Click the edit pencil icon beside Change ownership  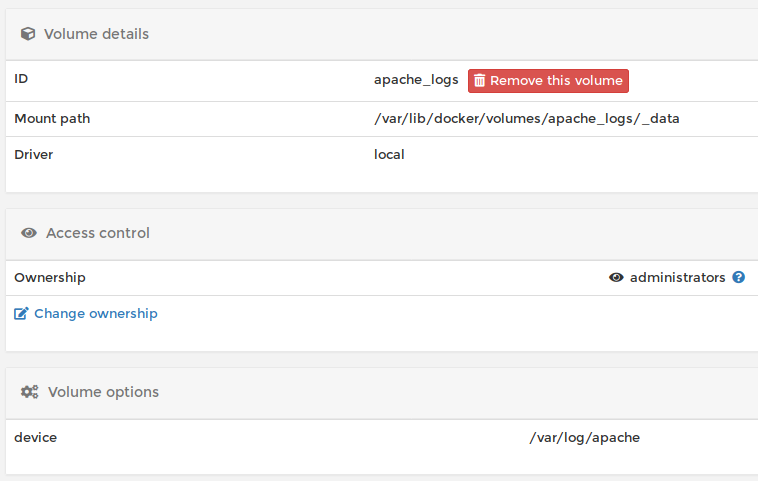coord(21,314)
